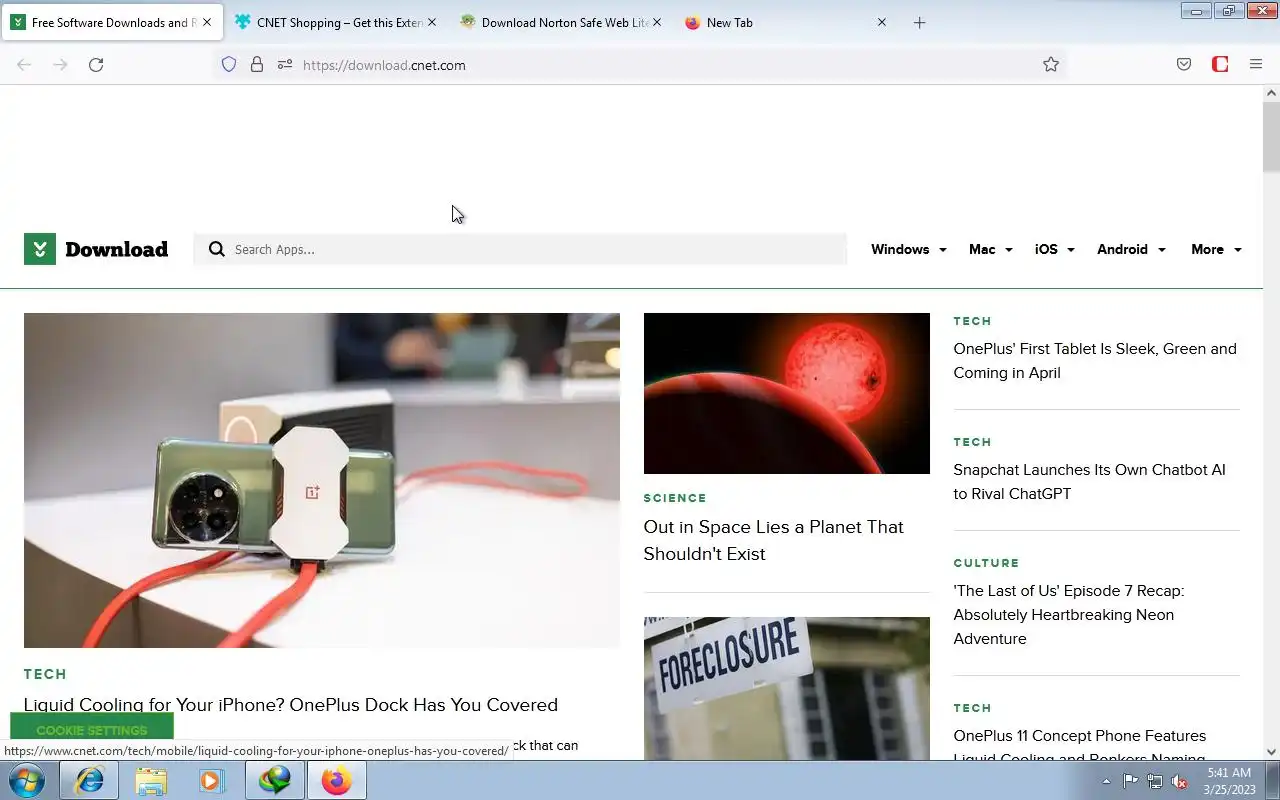
Task: Open Snapchat Launches Chatbot AI article
Action: pos(1089,482)
